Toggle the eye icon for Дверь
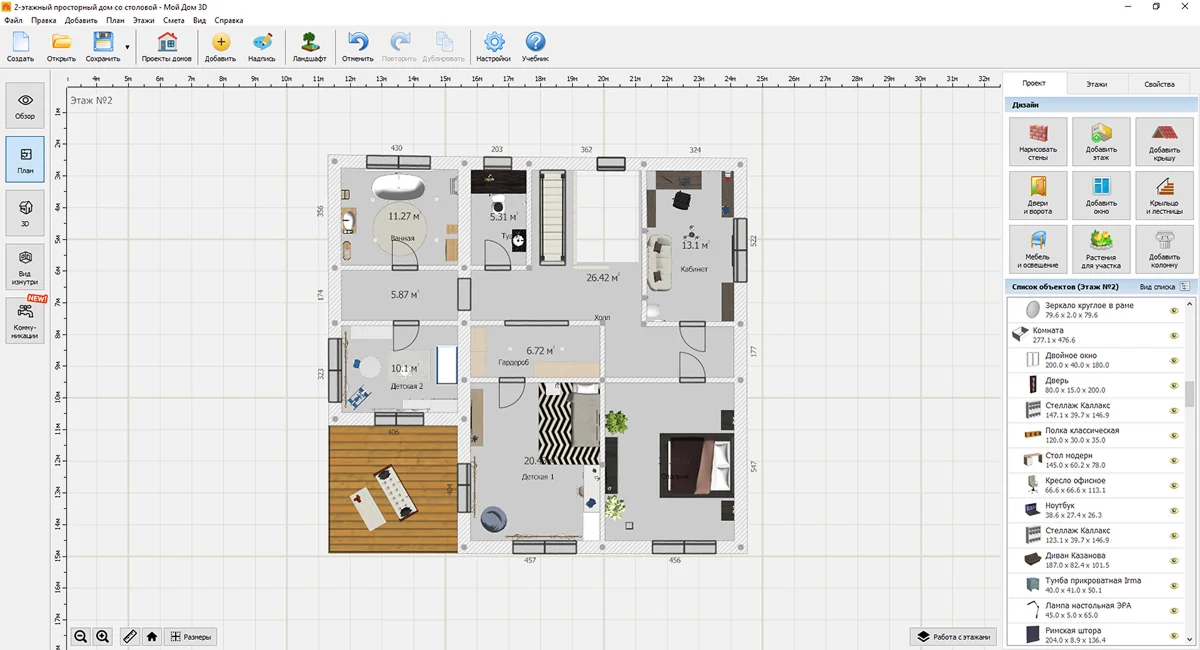 [x=1174, y=385]
